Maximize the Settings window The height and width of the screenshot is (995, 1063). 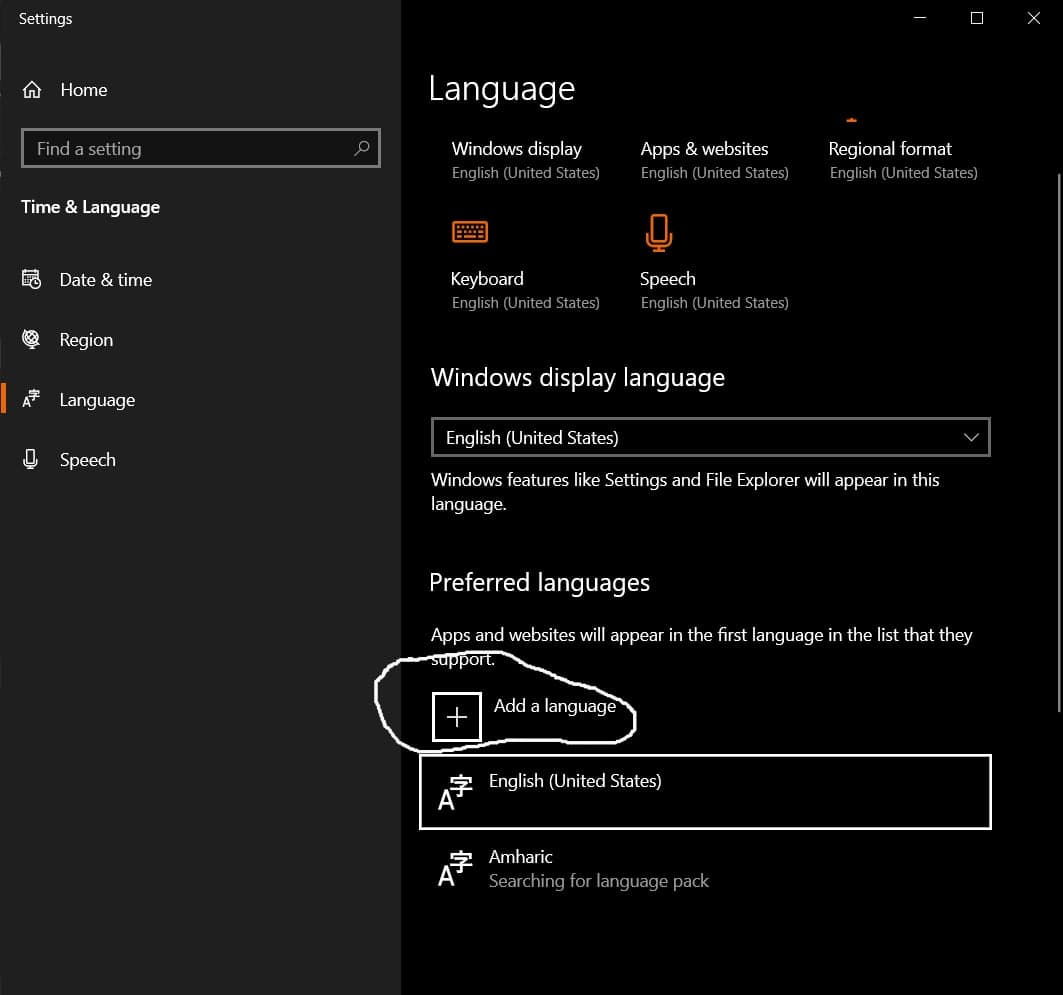pos(977,18)
